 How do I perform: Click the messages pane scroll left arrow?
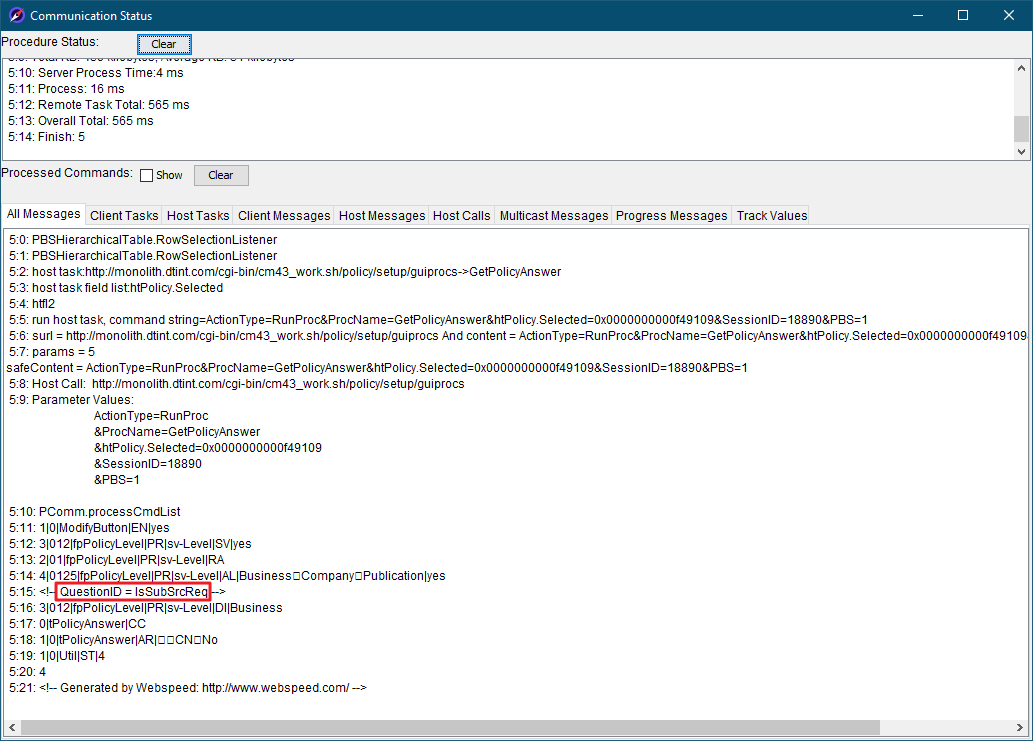pos(12,728)
